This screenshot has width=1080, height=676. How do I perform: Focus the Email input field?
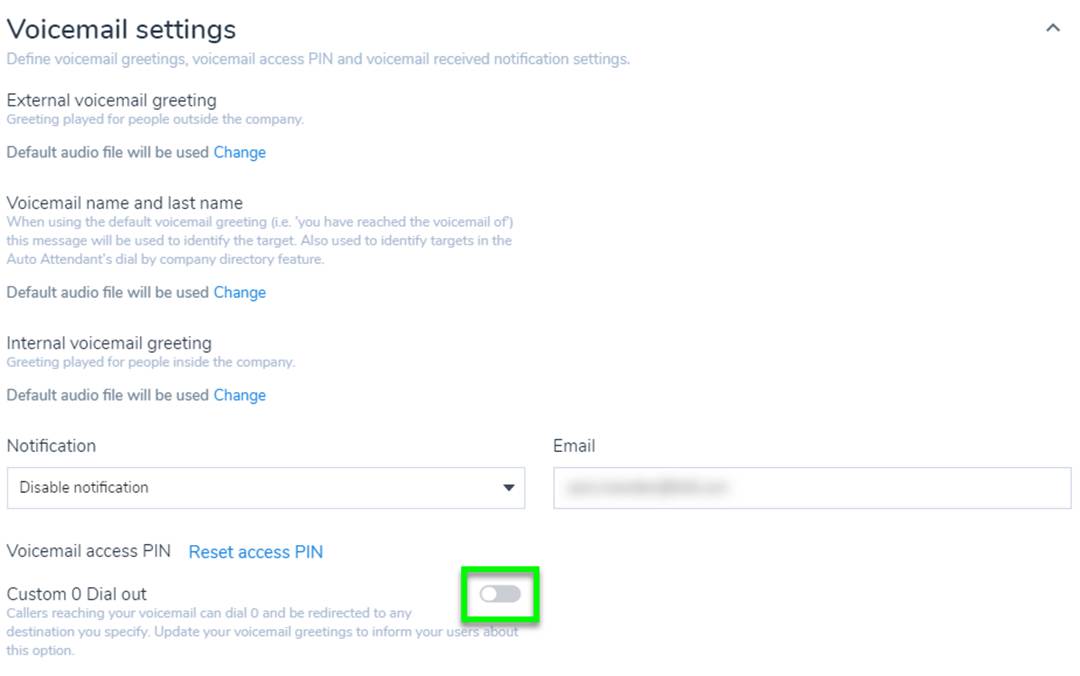(x=812, y=488)
